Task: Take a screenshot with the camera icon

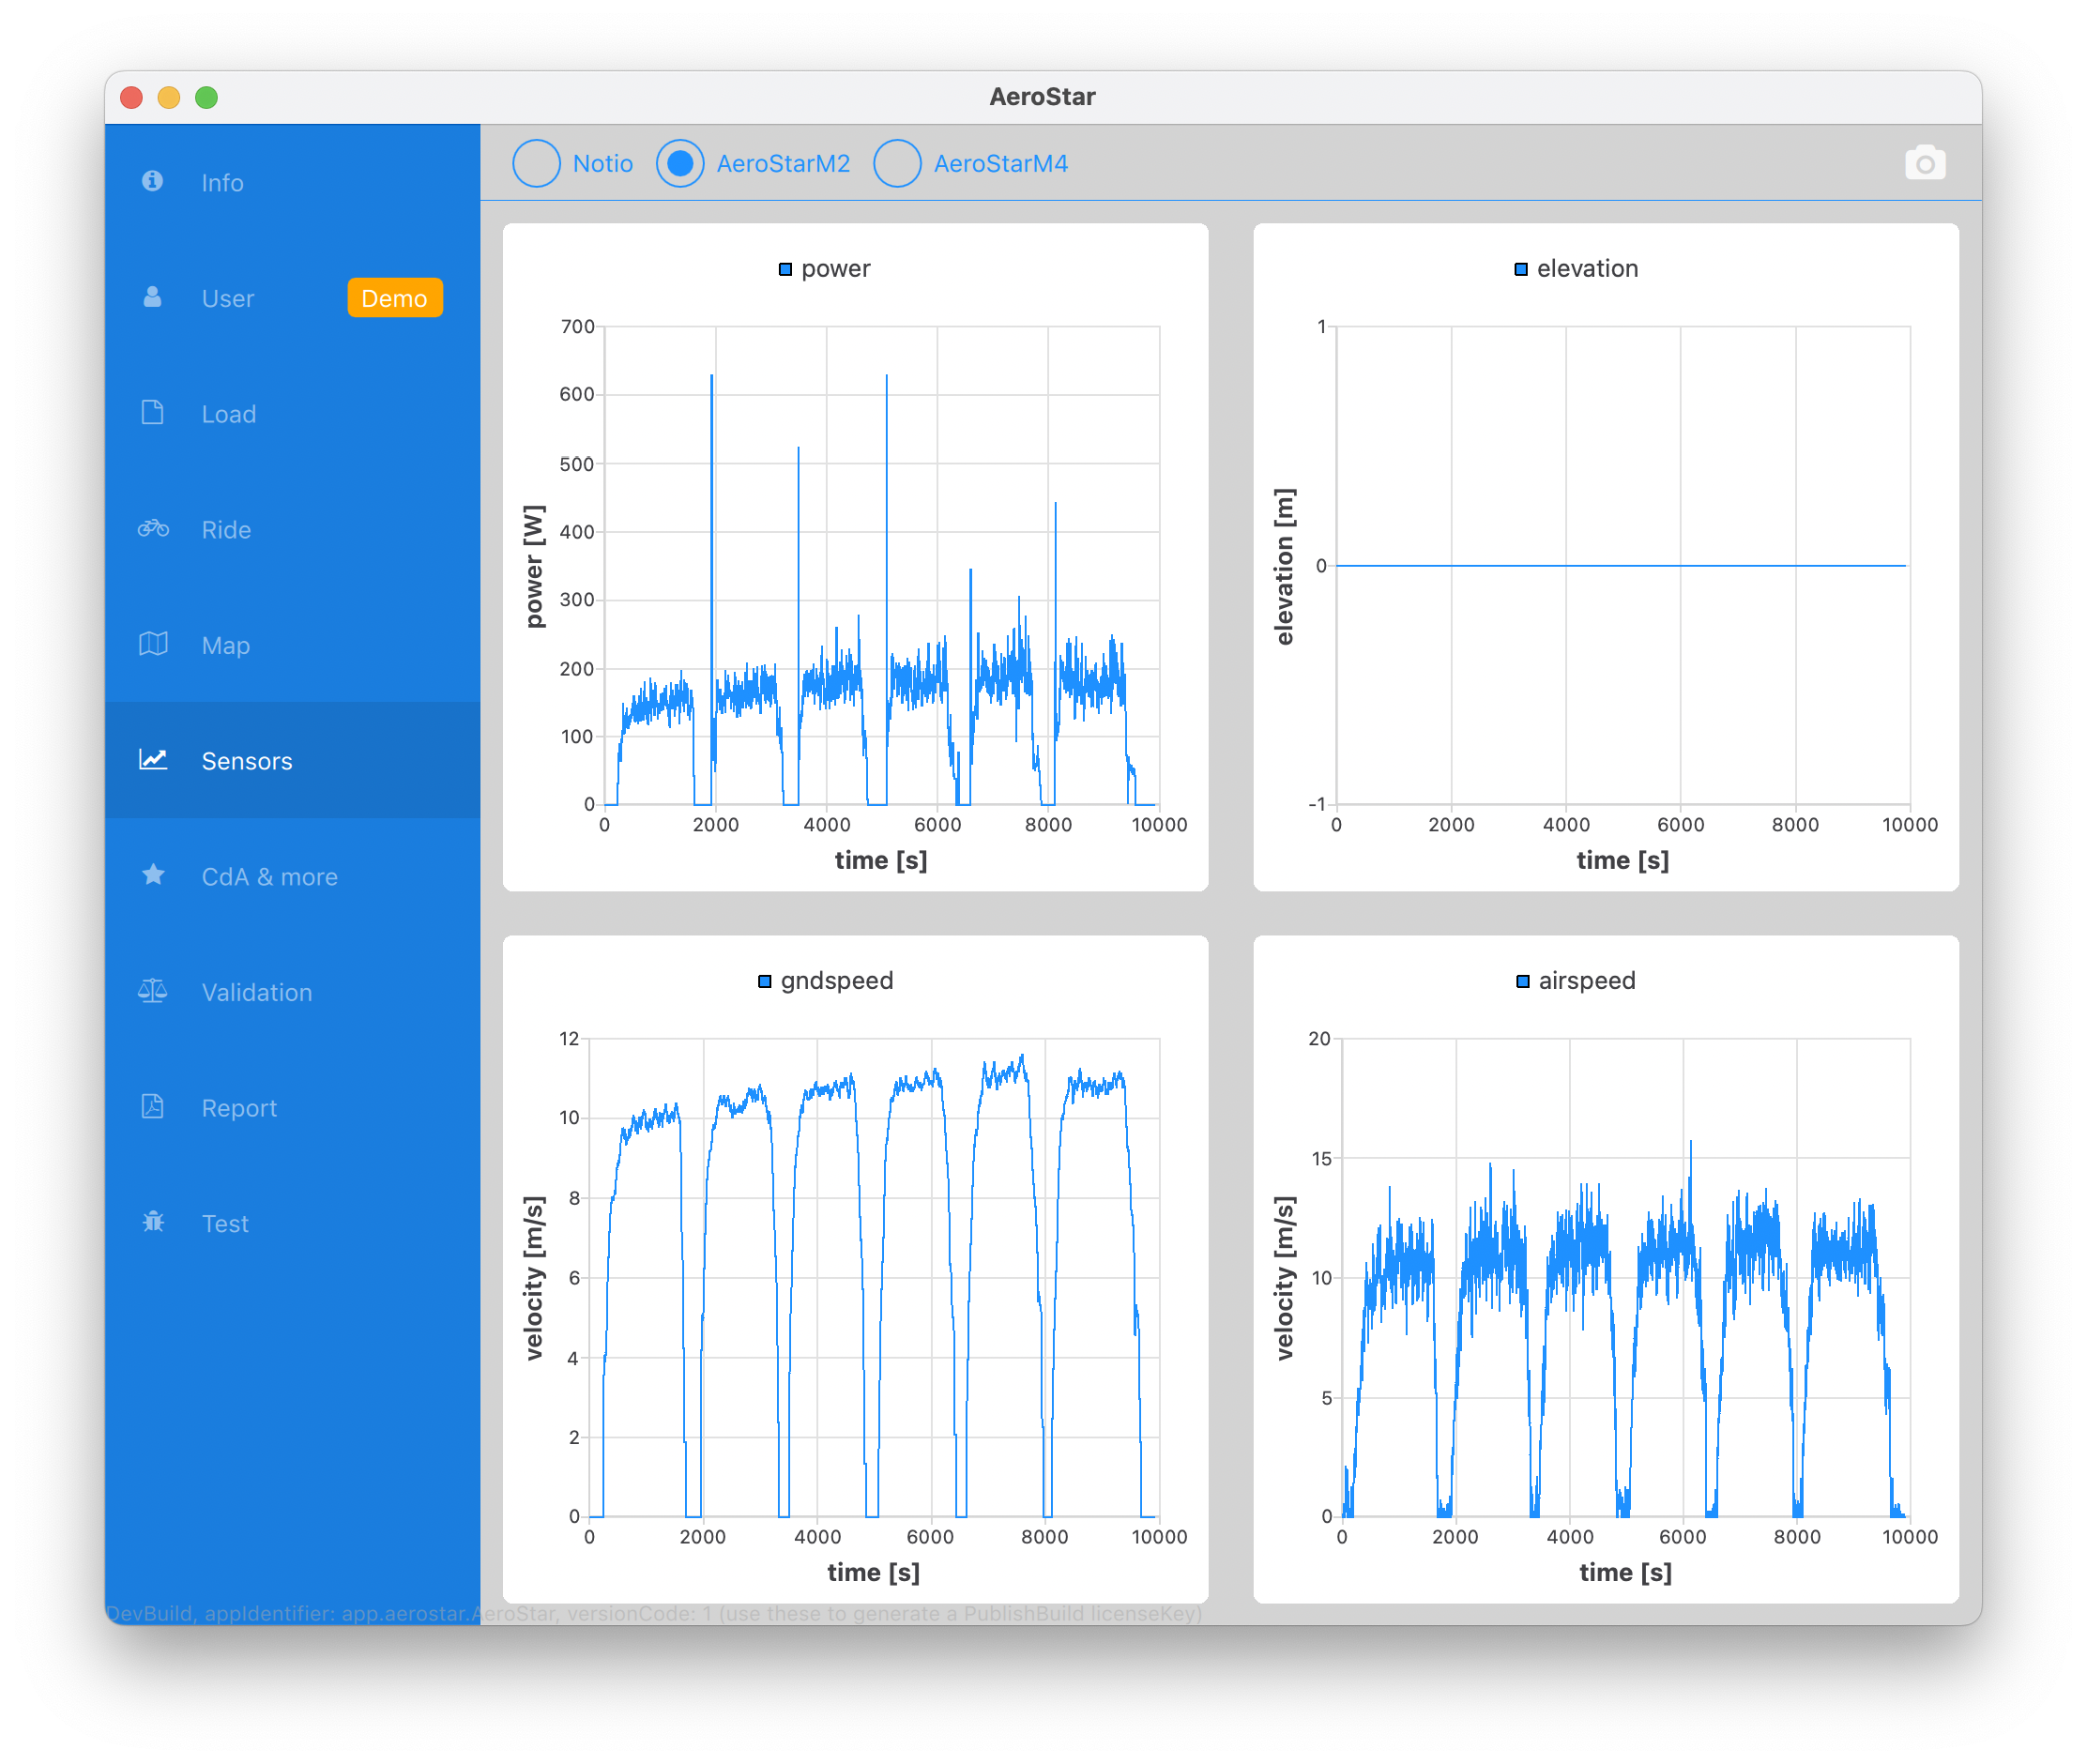Action: [x=1924, y=163]
